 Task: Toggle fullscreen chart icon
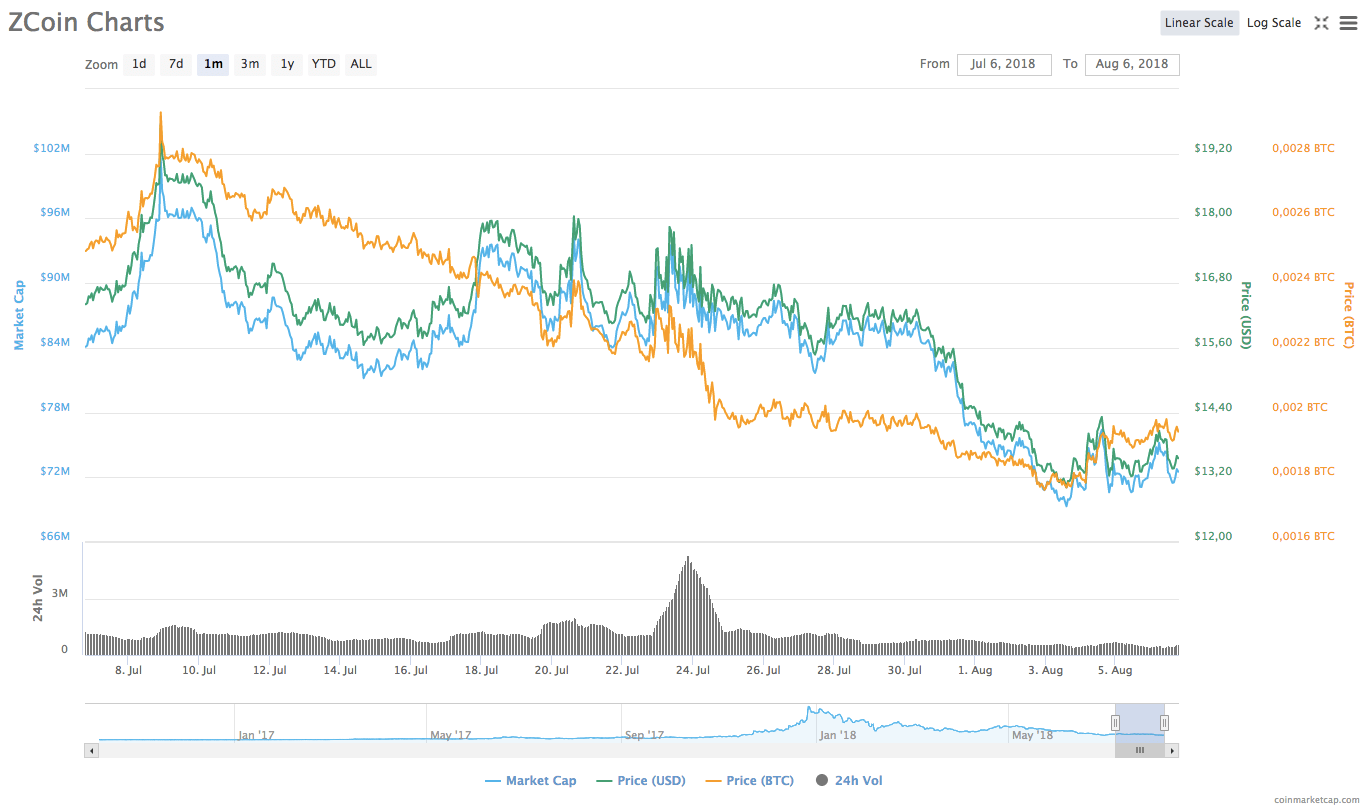pyautogui.click(x=1321, y=23)
